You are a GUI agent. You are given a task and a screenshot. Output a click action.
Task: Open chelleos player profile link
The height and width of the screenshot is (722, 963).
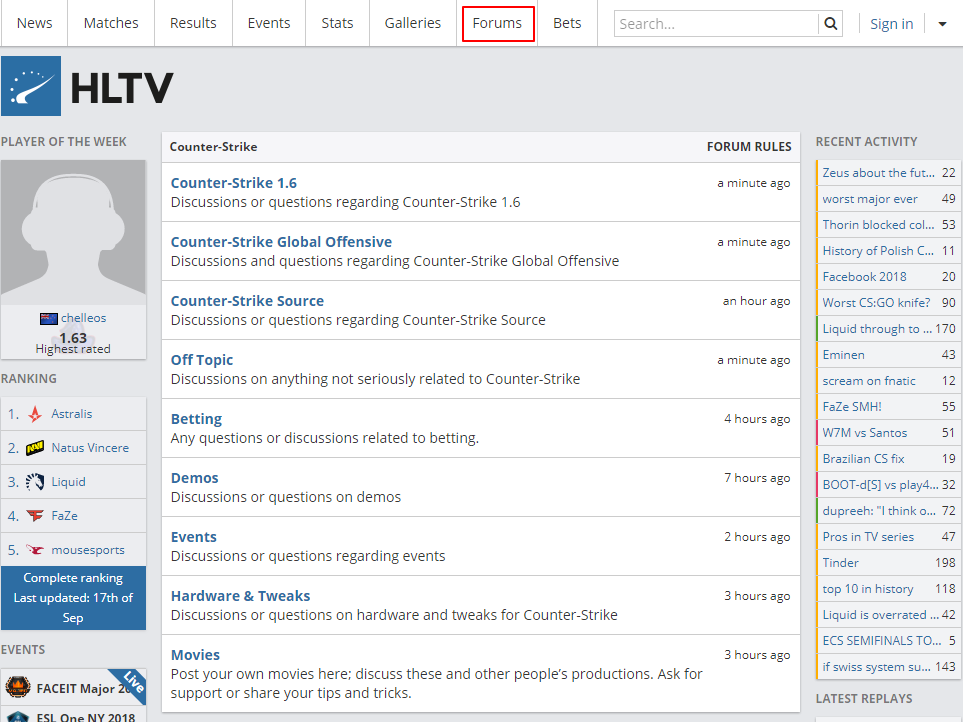pyautogui.click(x=84, y=318)
